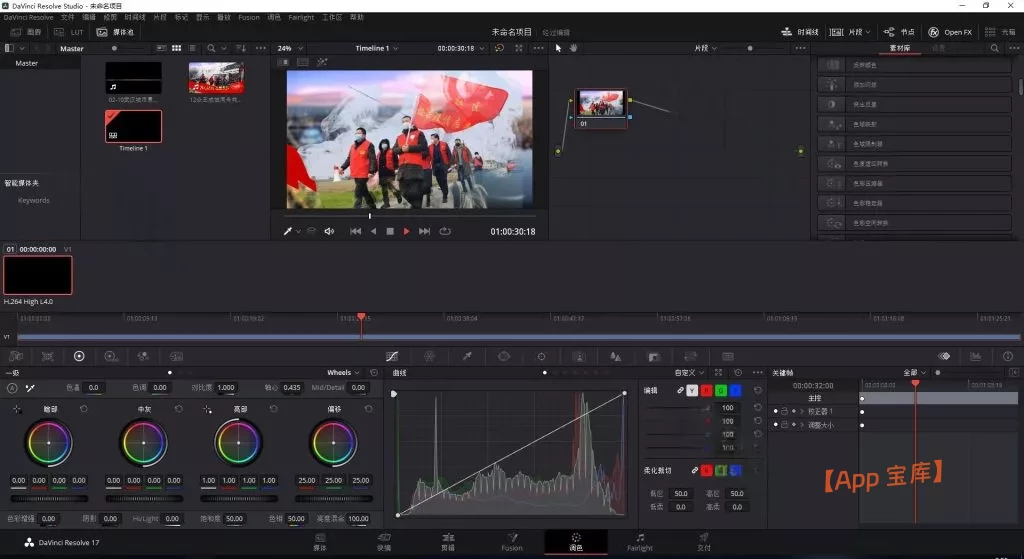
Task: Toggle the Y luminance curve channel
Action: (692, 390)
